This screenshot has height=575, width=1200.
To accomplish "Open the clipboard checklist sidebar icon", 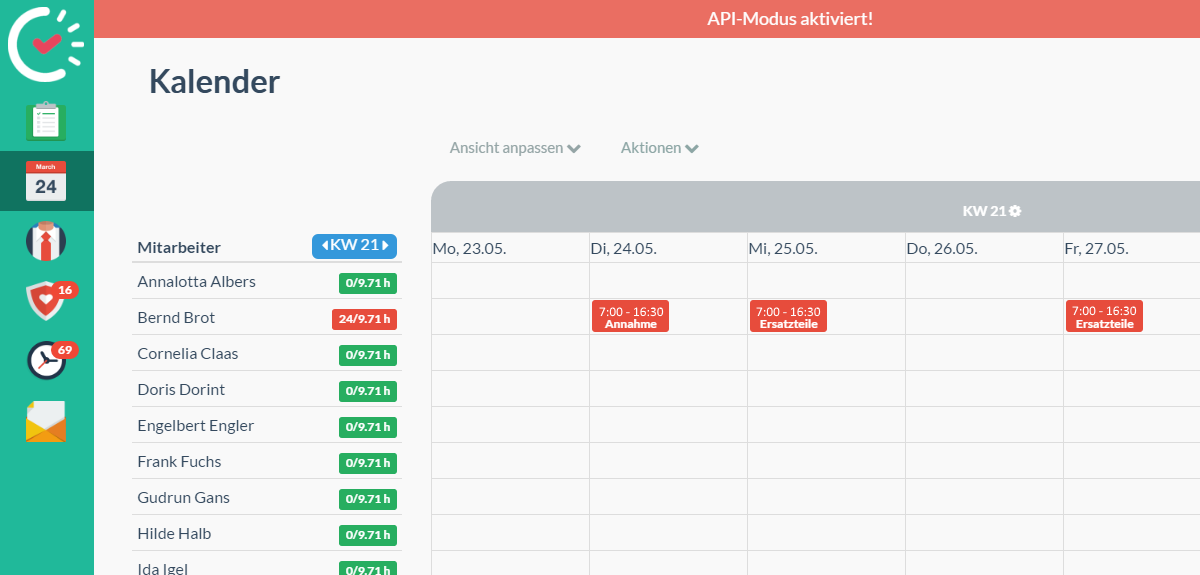I will click(46, 121).
